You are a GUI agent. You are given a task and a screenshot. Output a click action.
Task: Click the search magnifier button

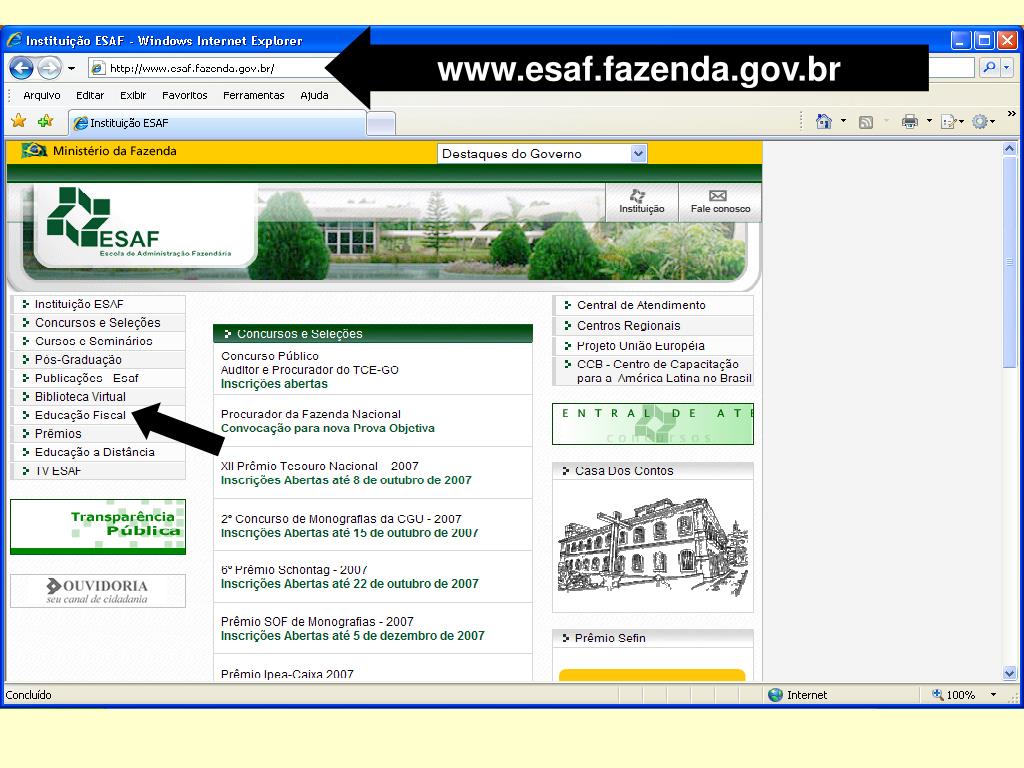(990, 67)
